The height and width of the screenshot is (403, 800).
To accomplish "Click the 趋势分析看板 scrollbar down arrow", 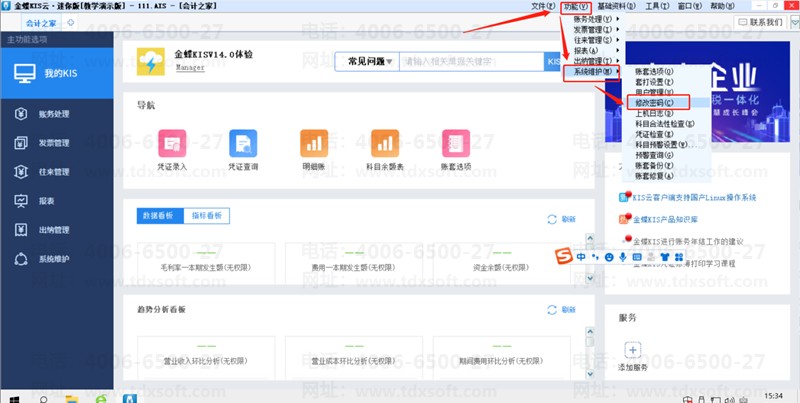I will 590,374.
